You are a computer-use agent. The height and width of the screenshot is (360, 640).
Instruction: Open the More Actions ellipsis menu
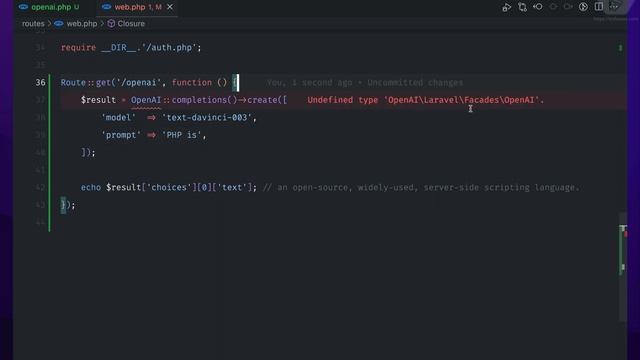[x=614, y=7]
